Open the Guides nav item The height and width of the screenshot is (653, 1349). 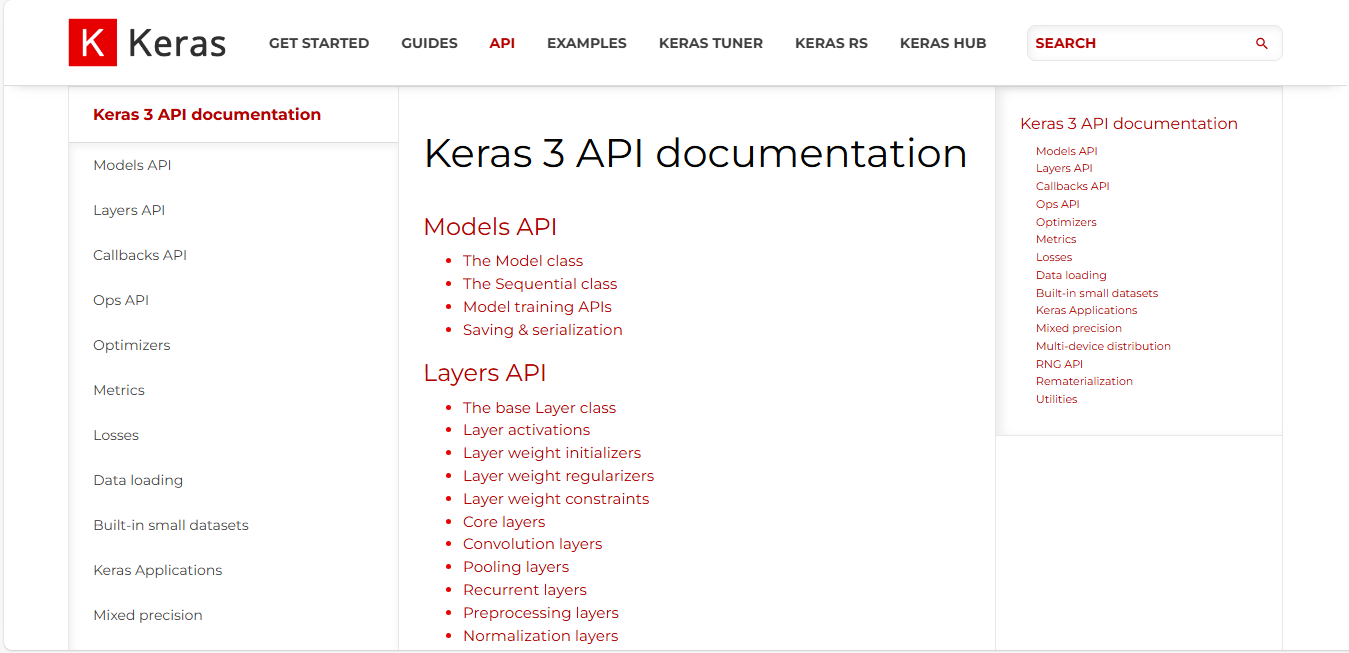(x=429, y=43)
